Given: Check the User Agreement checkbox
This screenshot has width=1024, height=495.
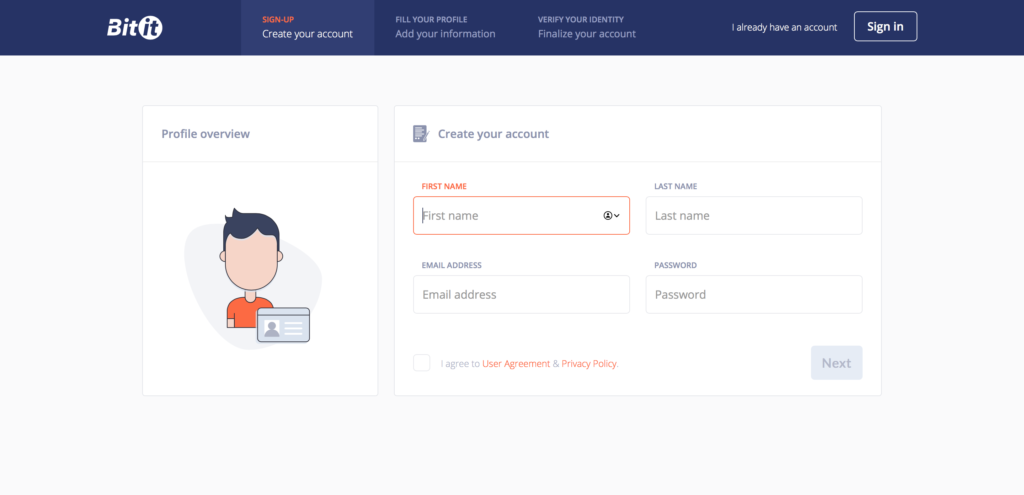Looking at the screenshot, I should coord(422,363).
